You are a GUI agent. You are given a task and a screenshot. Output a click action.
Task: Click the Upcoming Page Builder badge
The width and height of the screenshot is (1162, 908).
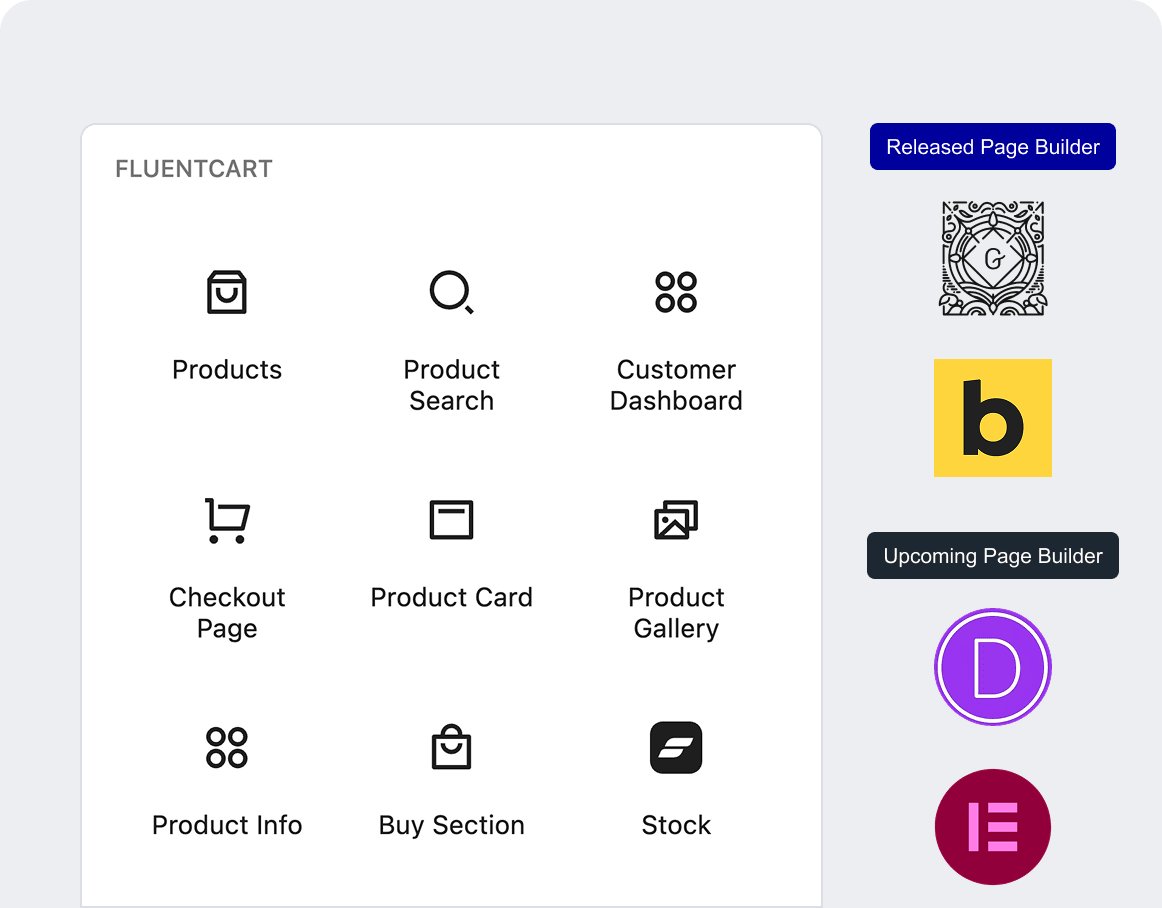(993, 556)
